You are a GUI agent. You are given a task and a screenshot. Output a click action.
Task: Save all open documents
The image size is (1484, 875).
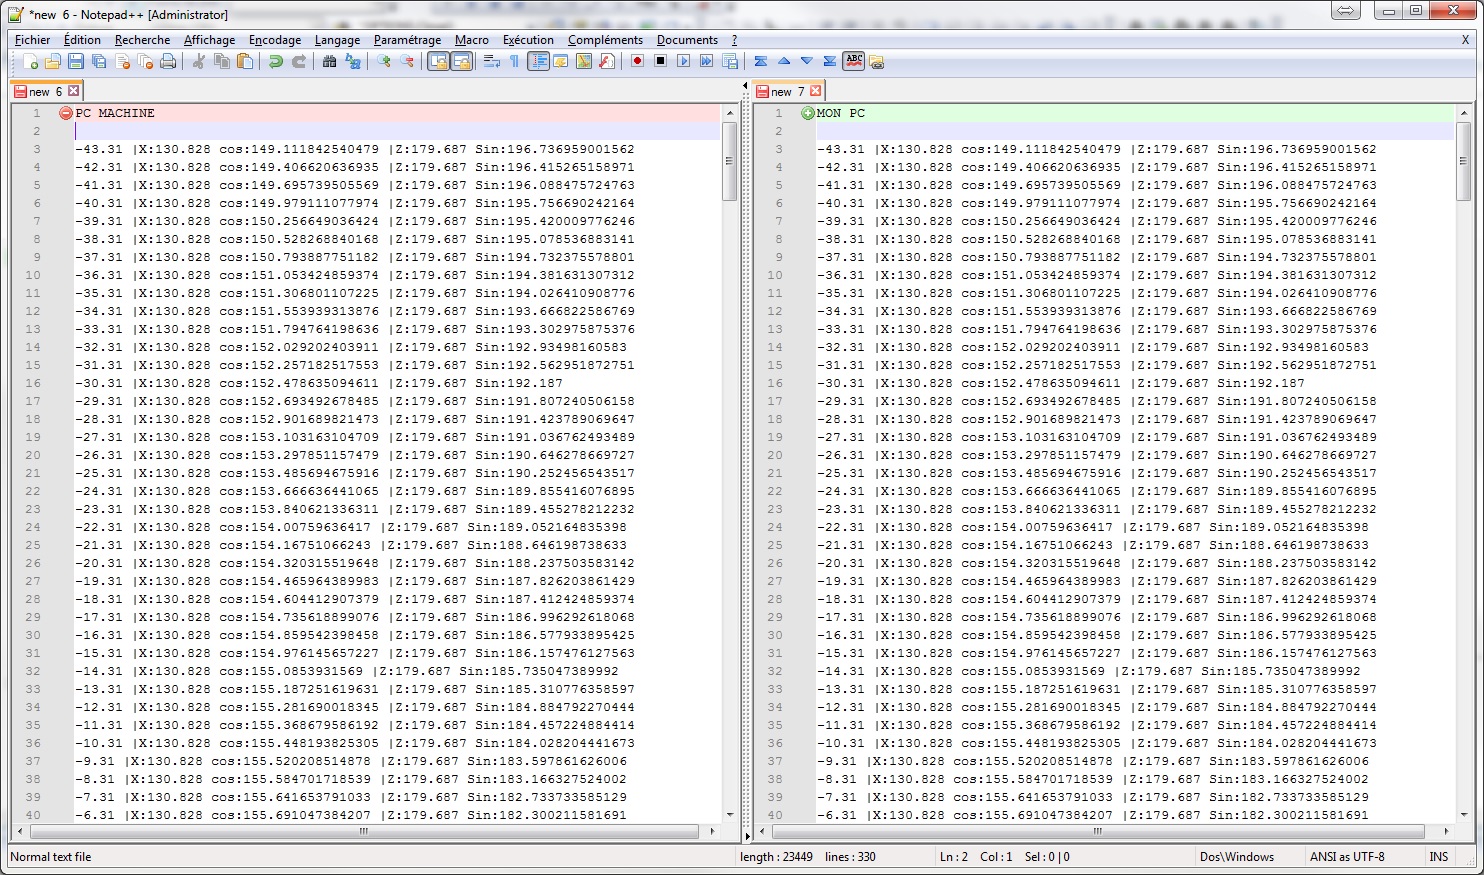pos(99,61)
